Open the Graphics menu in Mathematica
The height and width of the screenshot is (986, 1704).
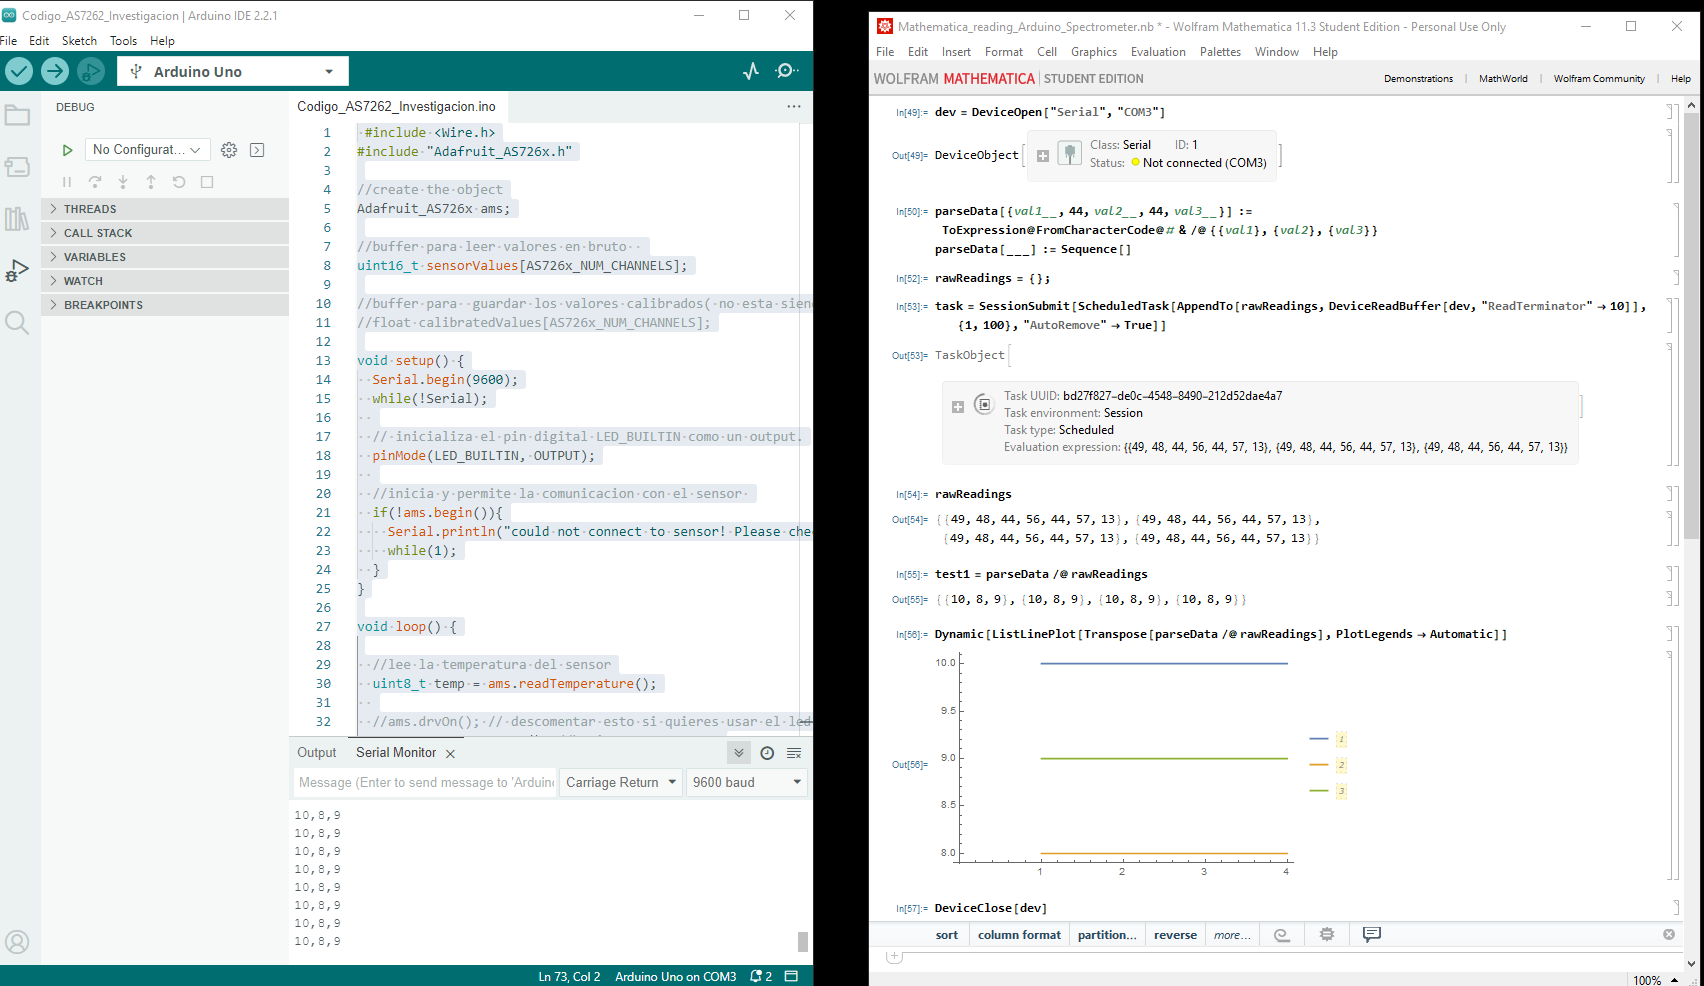click(1094, 52)
